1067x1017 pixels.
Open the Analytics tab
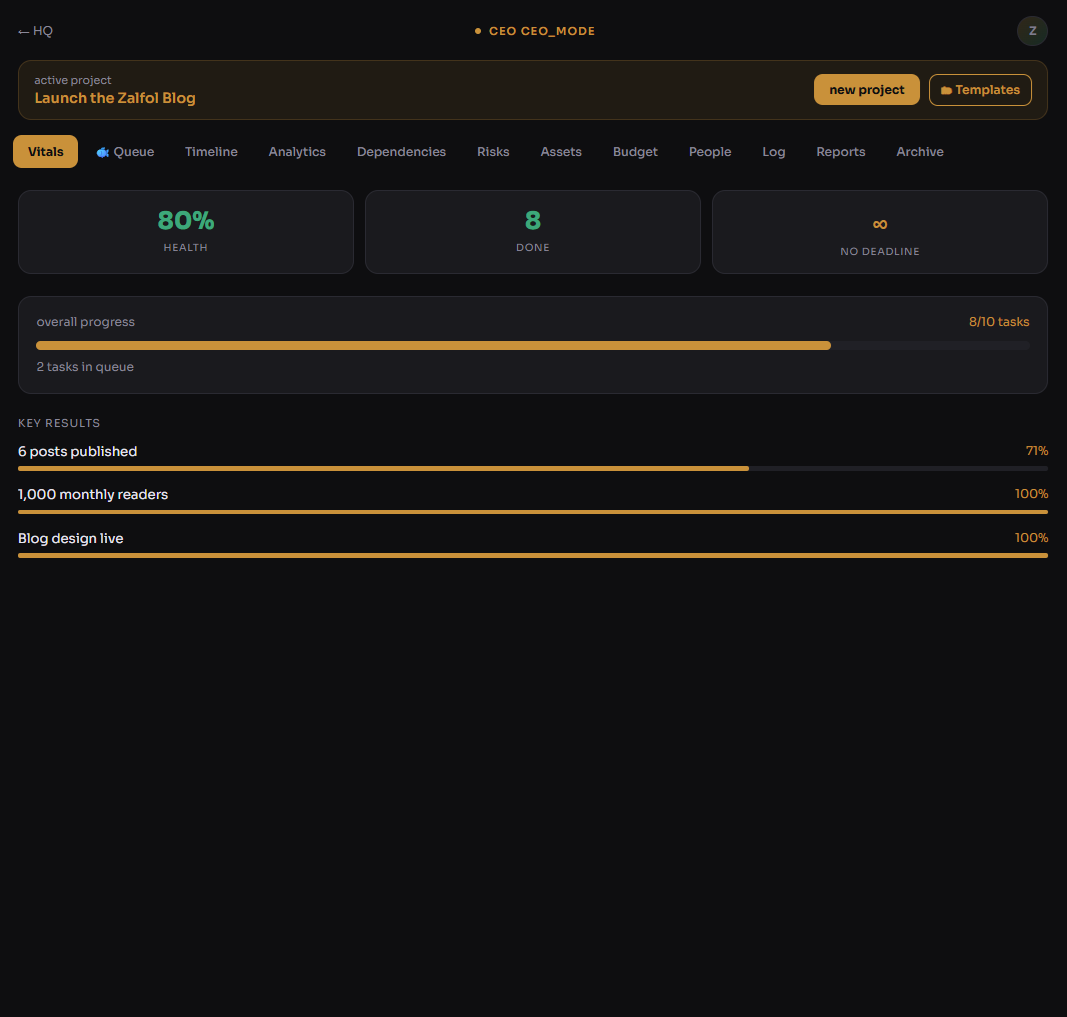click(297, 152)
